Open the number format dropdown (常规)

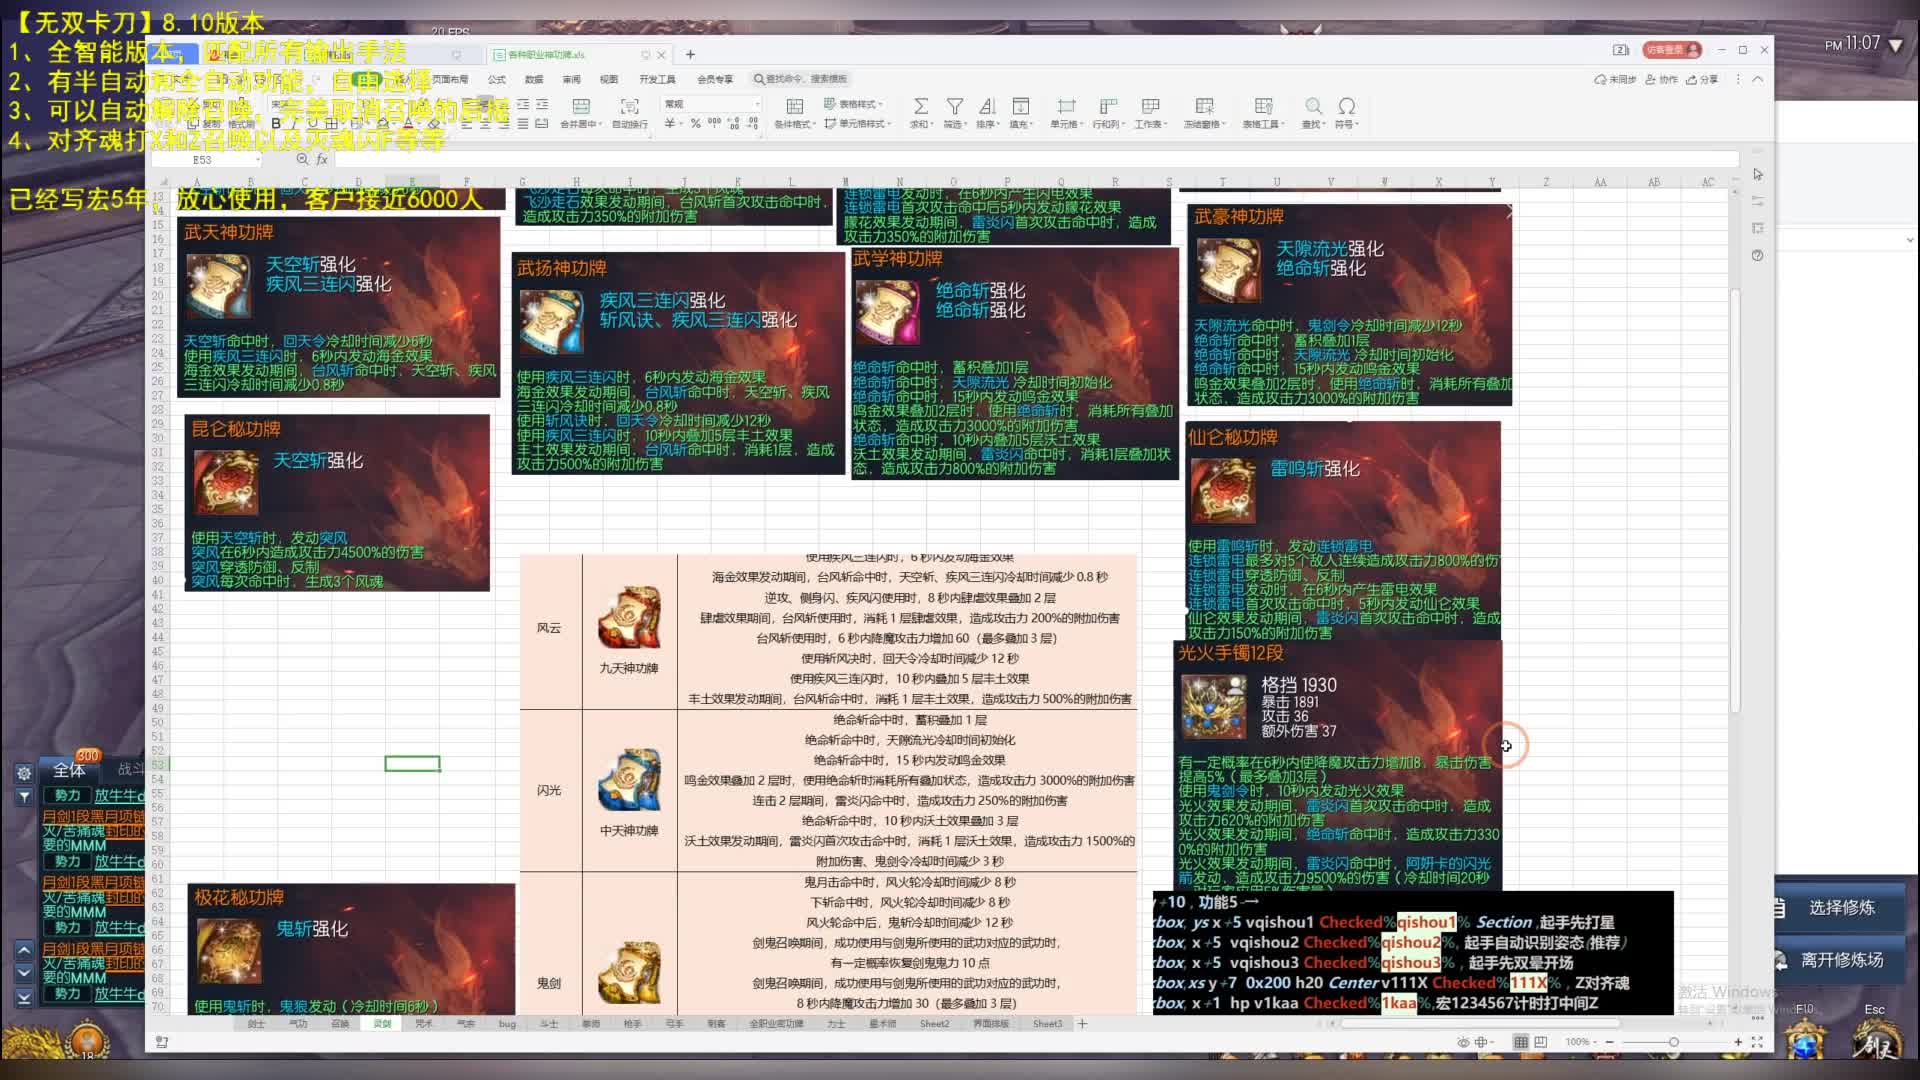(x=757, y=104)
